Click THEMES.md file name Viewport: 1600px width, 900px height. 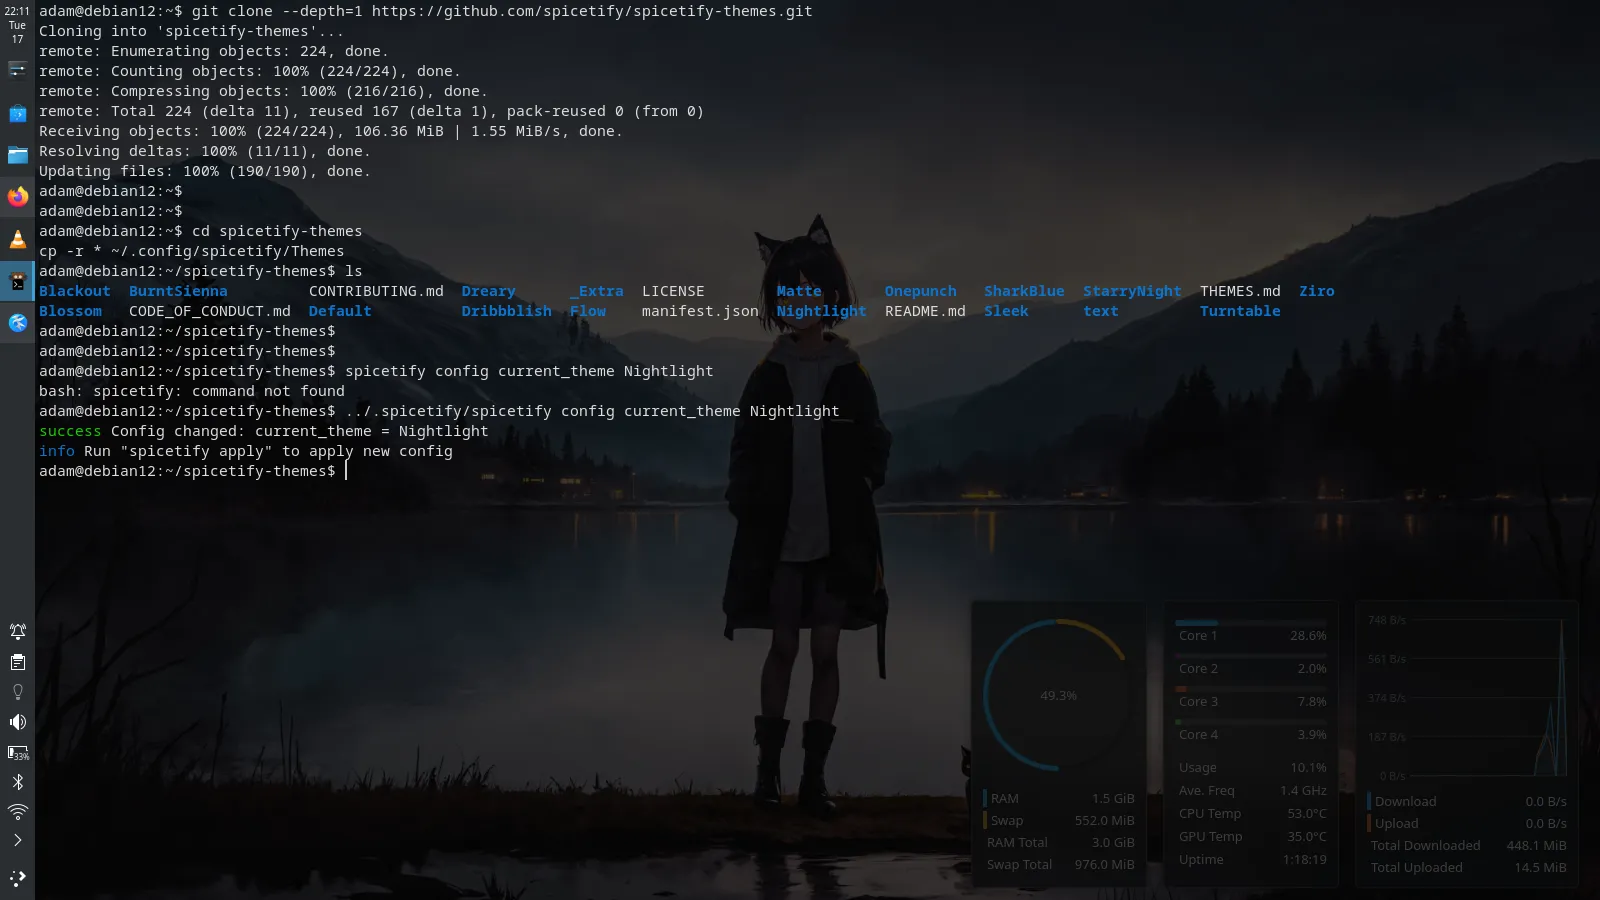tap(1240, 291)
